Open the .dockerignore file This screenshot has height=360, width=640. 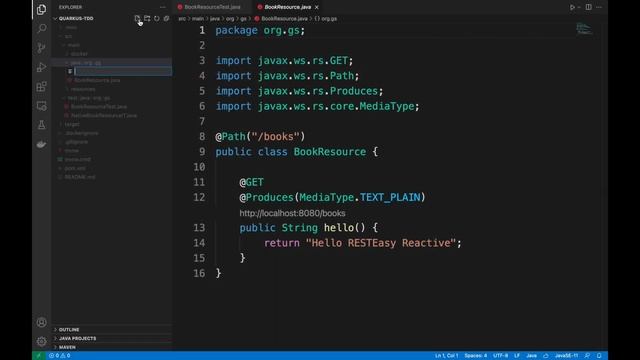click(82, 133)
